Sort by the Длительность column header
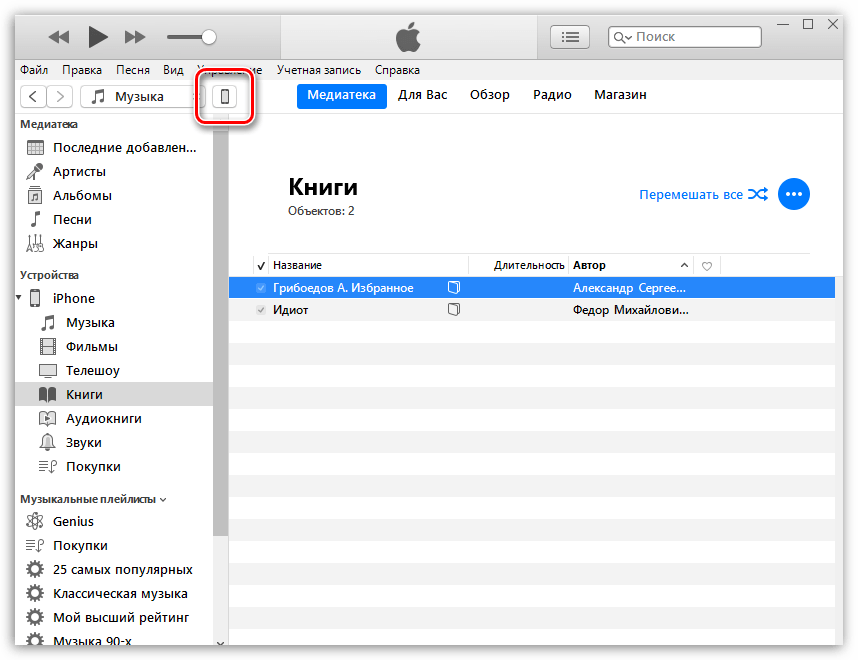The height and width of the screenshot is (660, 858). [519, 265]
